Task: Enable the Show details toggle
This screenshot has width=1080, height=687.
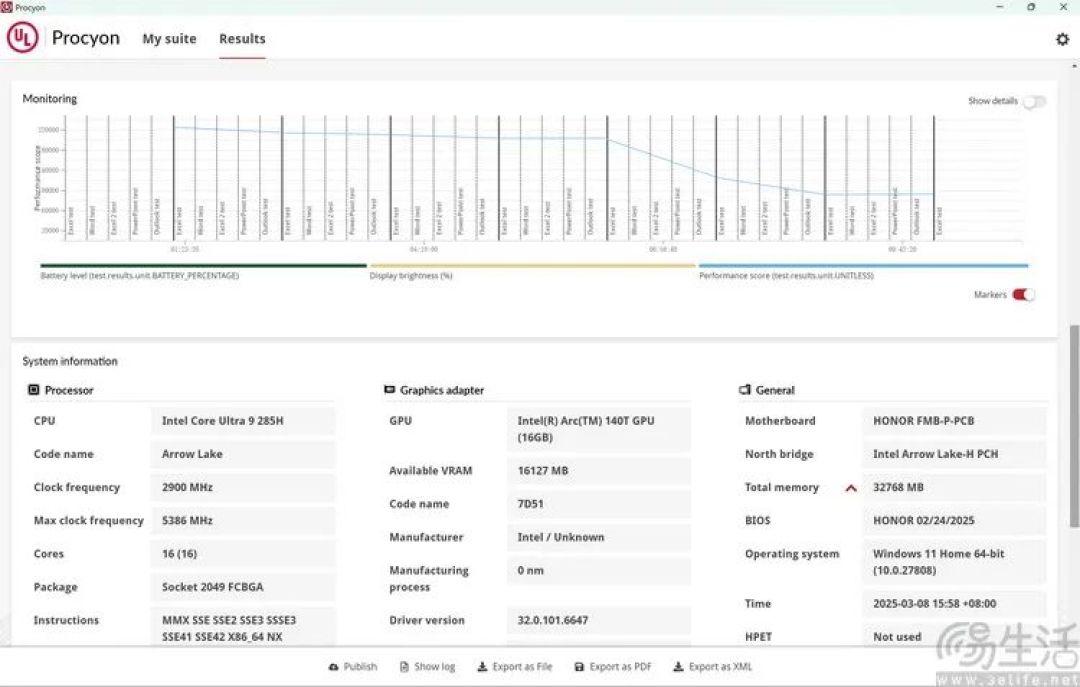Action: pos(1034,102)
